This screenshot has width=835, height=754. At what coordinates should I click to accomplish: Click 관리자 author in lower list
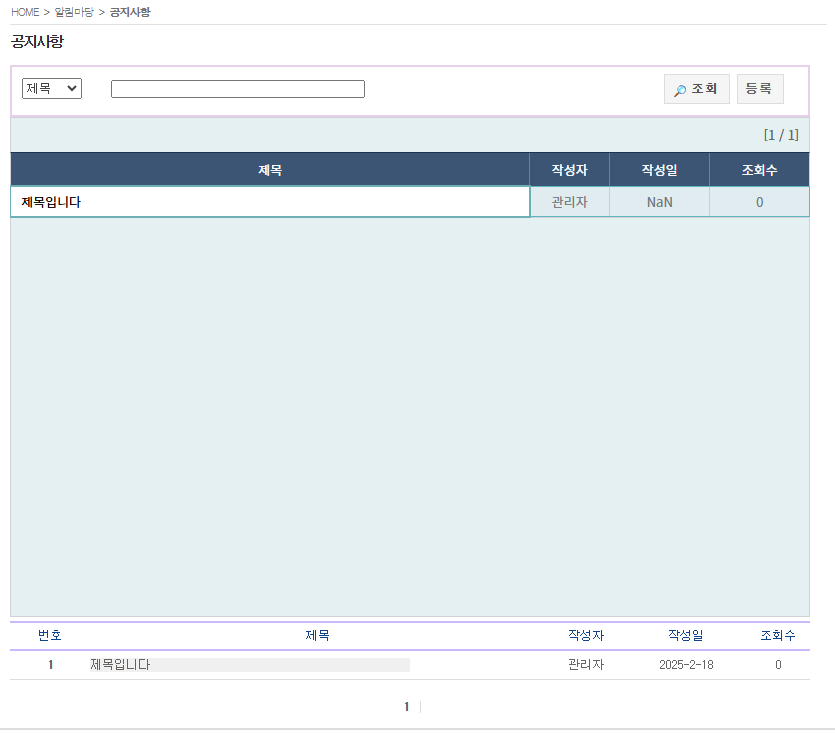[586, 665]
